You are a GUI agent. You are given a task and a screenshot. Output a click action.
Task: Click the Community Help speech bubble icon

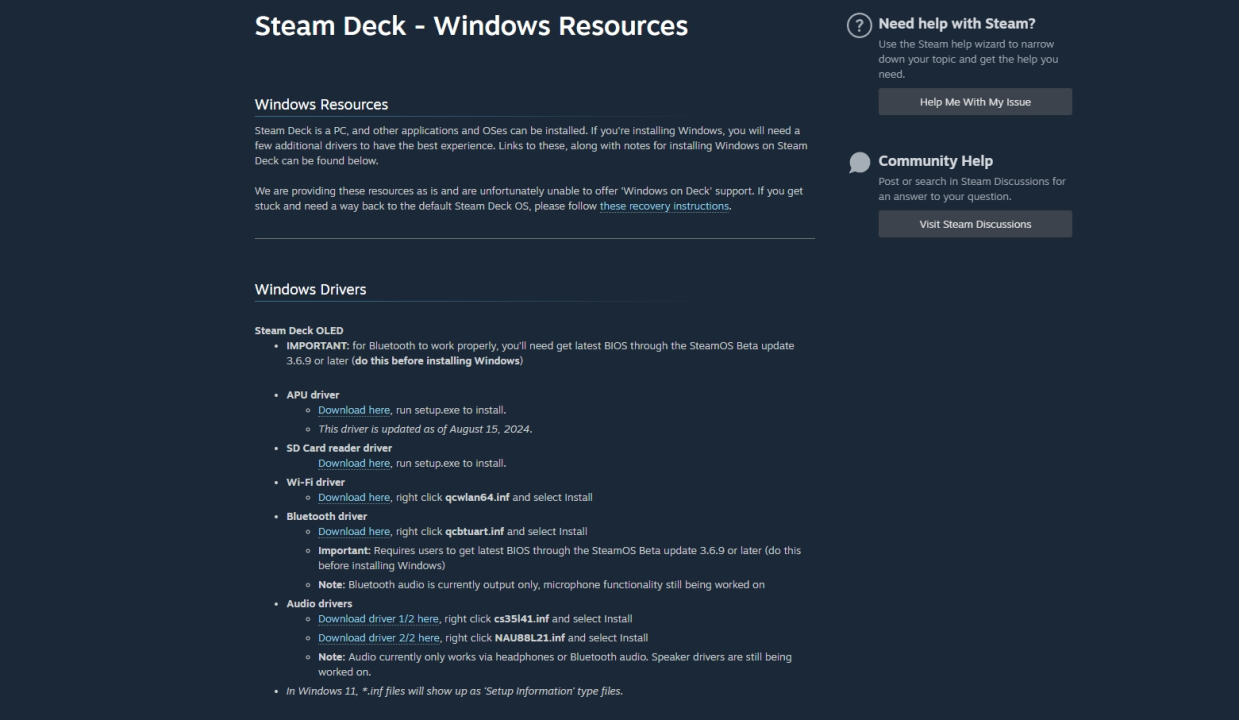pos(858,161)
